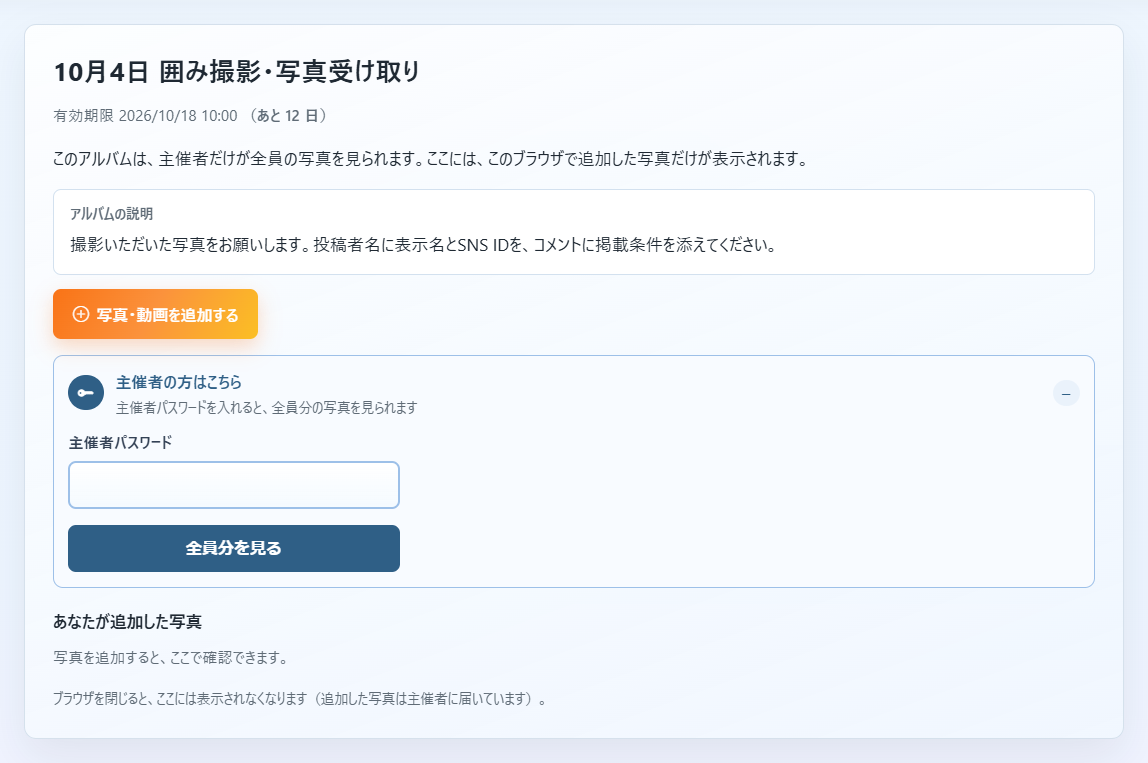
Task: Click the hint 主催者パスワードを入れると、全員分の写真を見られます
Action: point(266,407)
